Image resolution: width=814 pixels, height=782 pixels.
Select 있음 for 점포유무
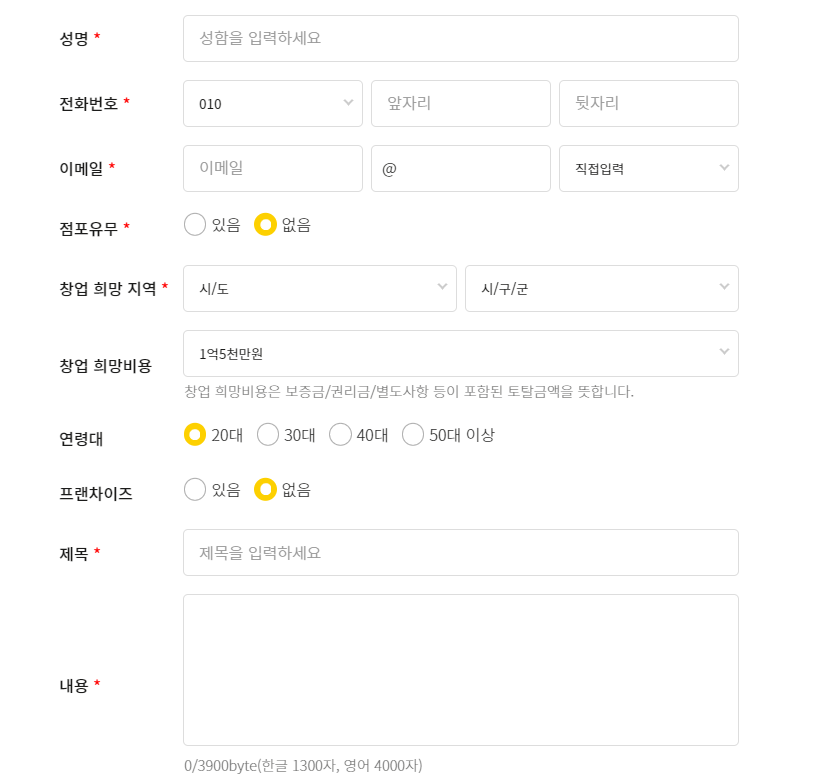click(x=196, y=225)
